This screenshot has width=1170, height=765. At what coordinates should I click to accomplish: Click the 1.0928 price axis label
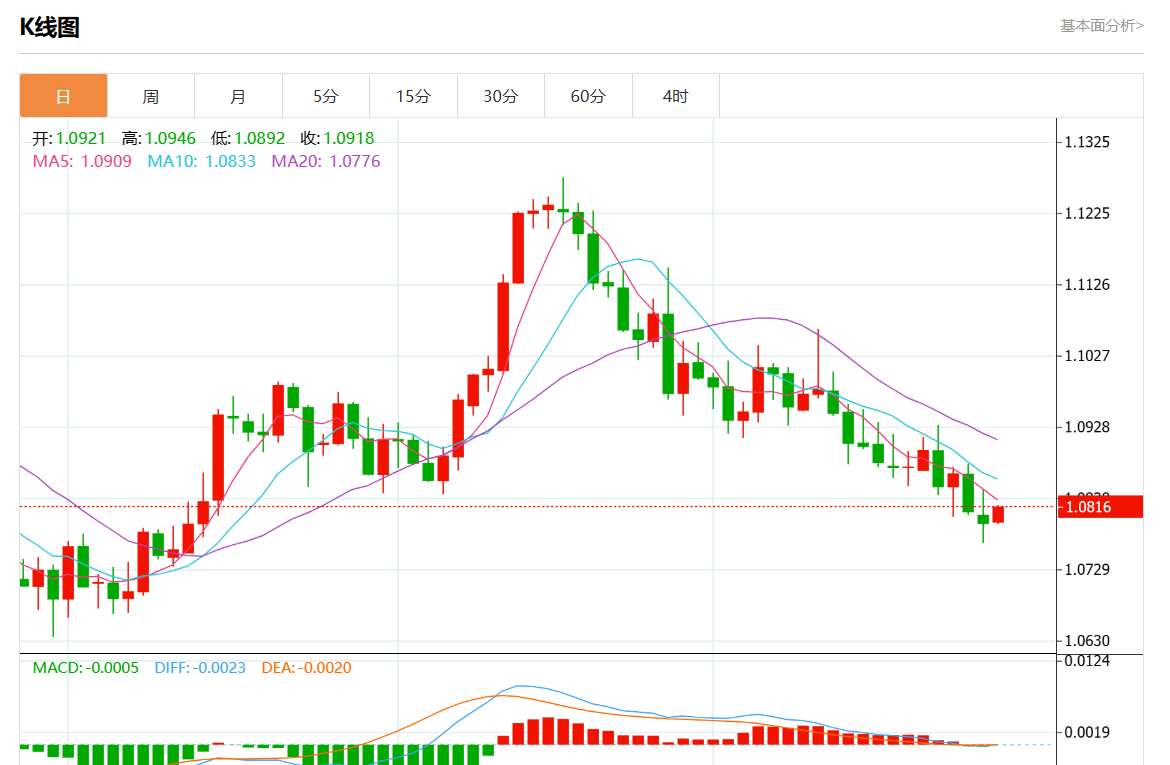coord(1087,427)
